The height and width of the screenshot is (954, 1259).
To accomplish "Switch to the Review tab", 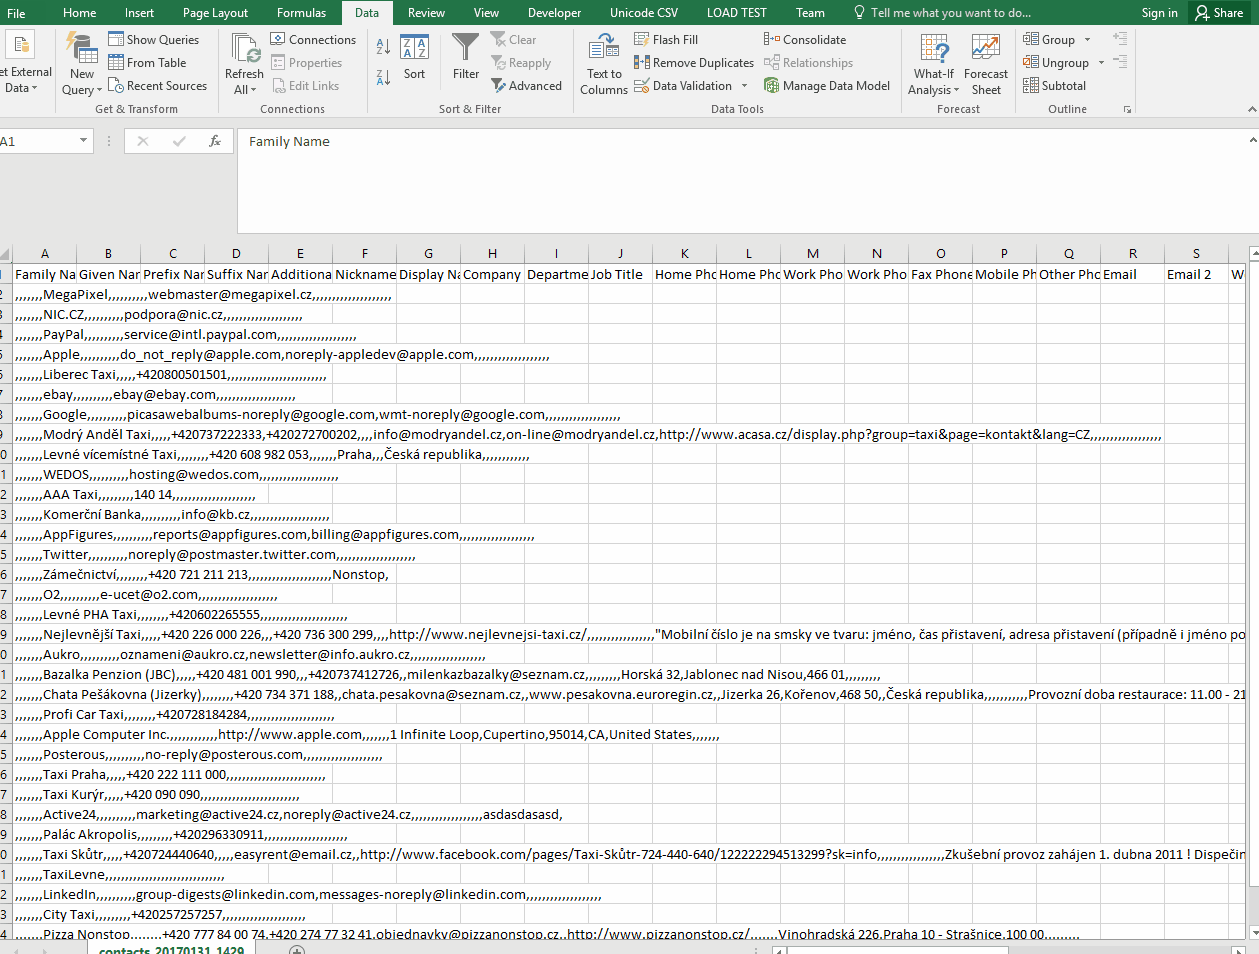I will tap(426, 13).
